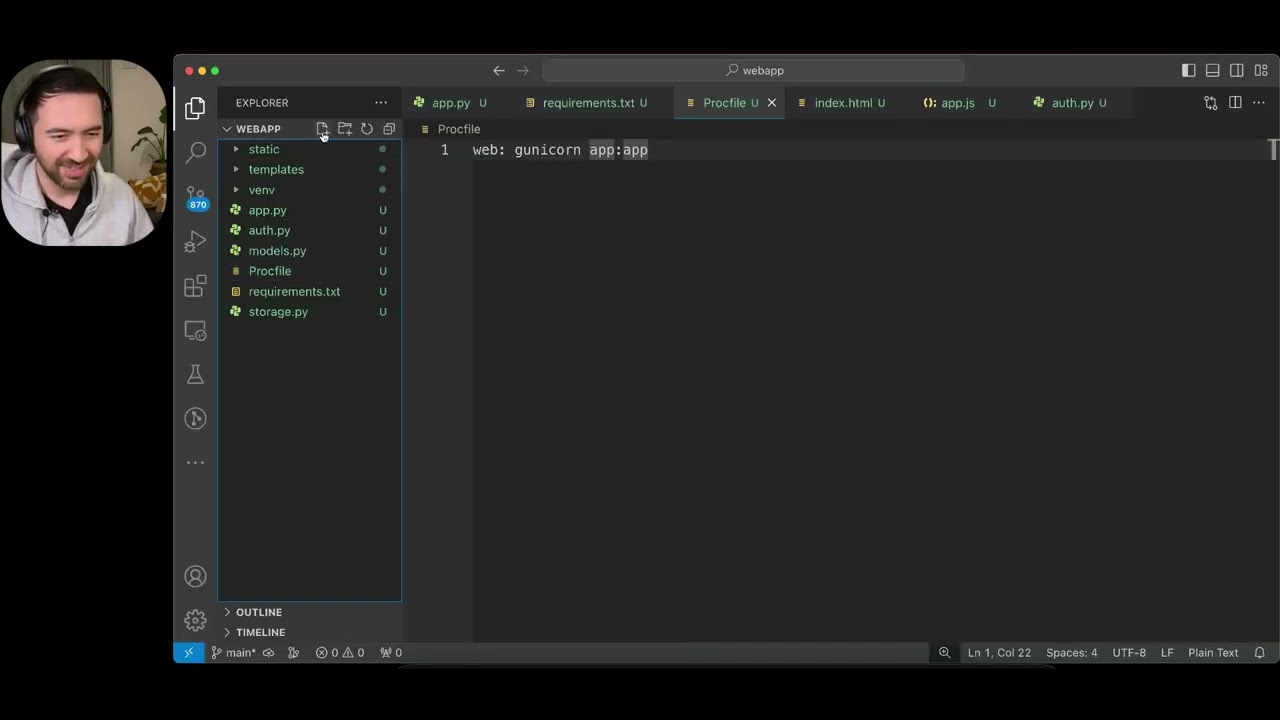Screen dimensions: 1280x720
Task: Toggle the primary side bar visibility
Action: point(1188,70)
